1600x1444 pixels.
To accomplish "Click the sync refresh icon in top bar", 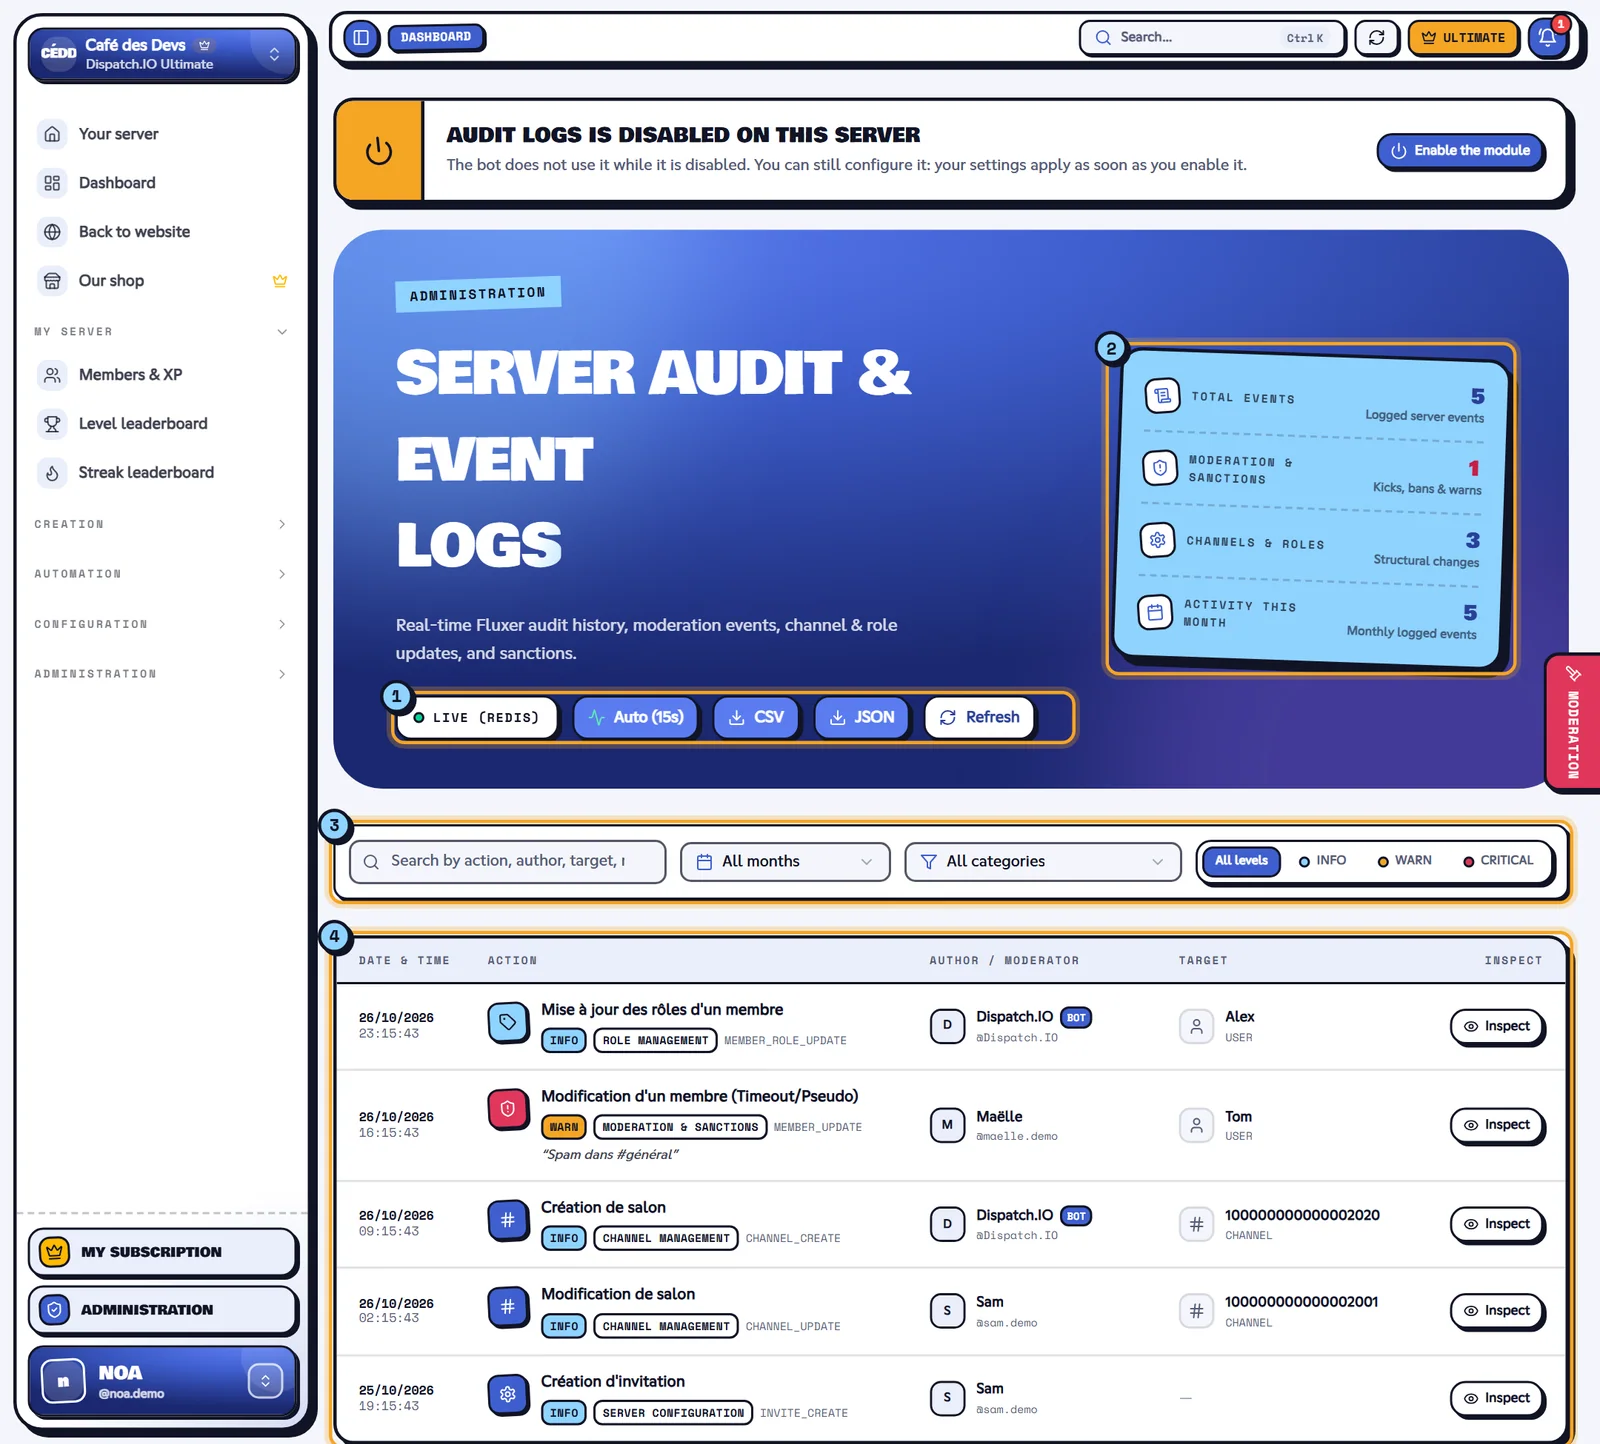I will coord(1376,38).
